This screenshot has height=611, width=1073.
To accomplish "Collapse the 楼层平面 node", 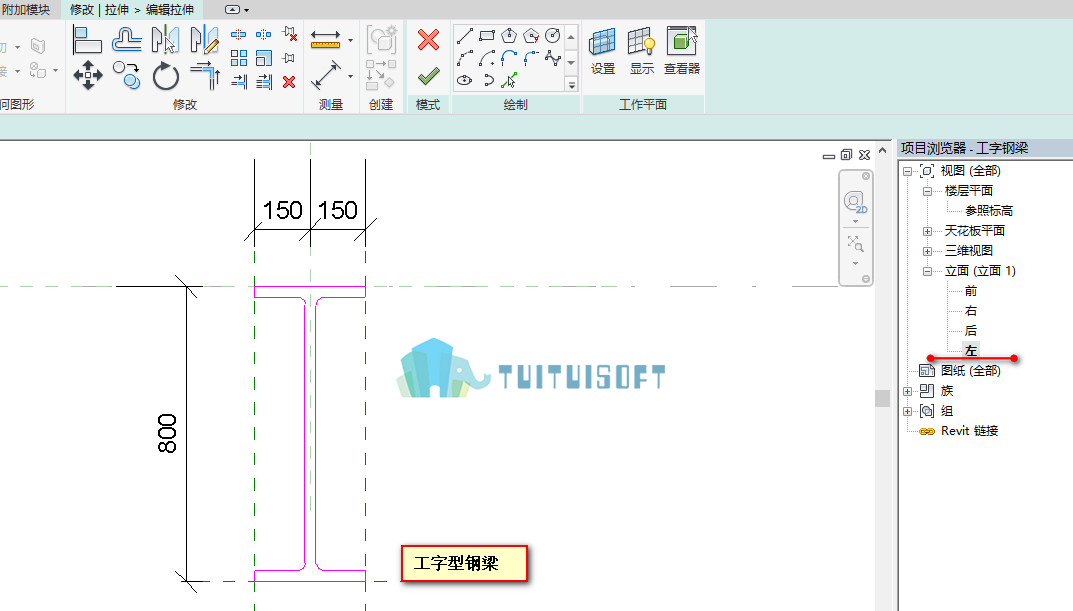I will pyautogui.click(x=927, y=191).
